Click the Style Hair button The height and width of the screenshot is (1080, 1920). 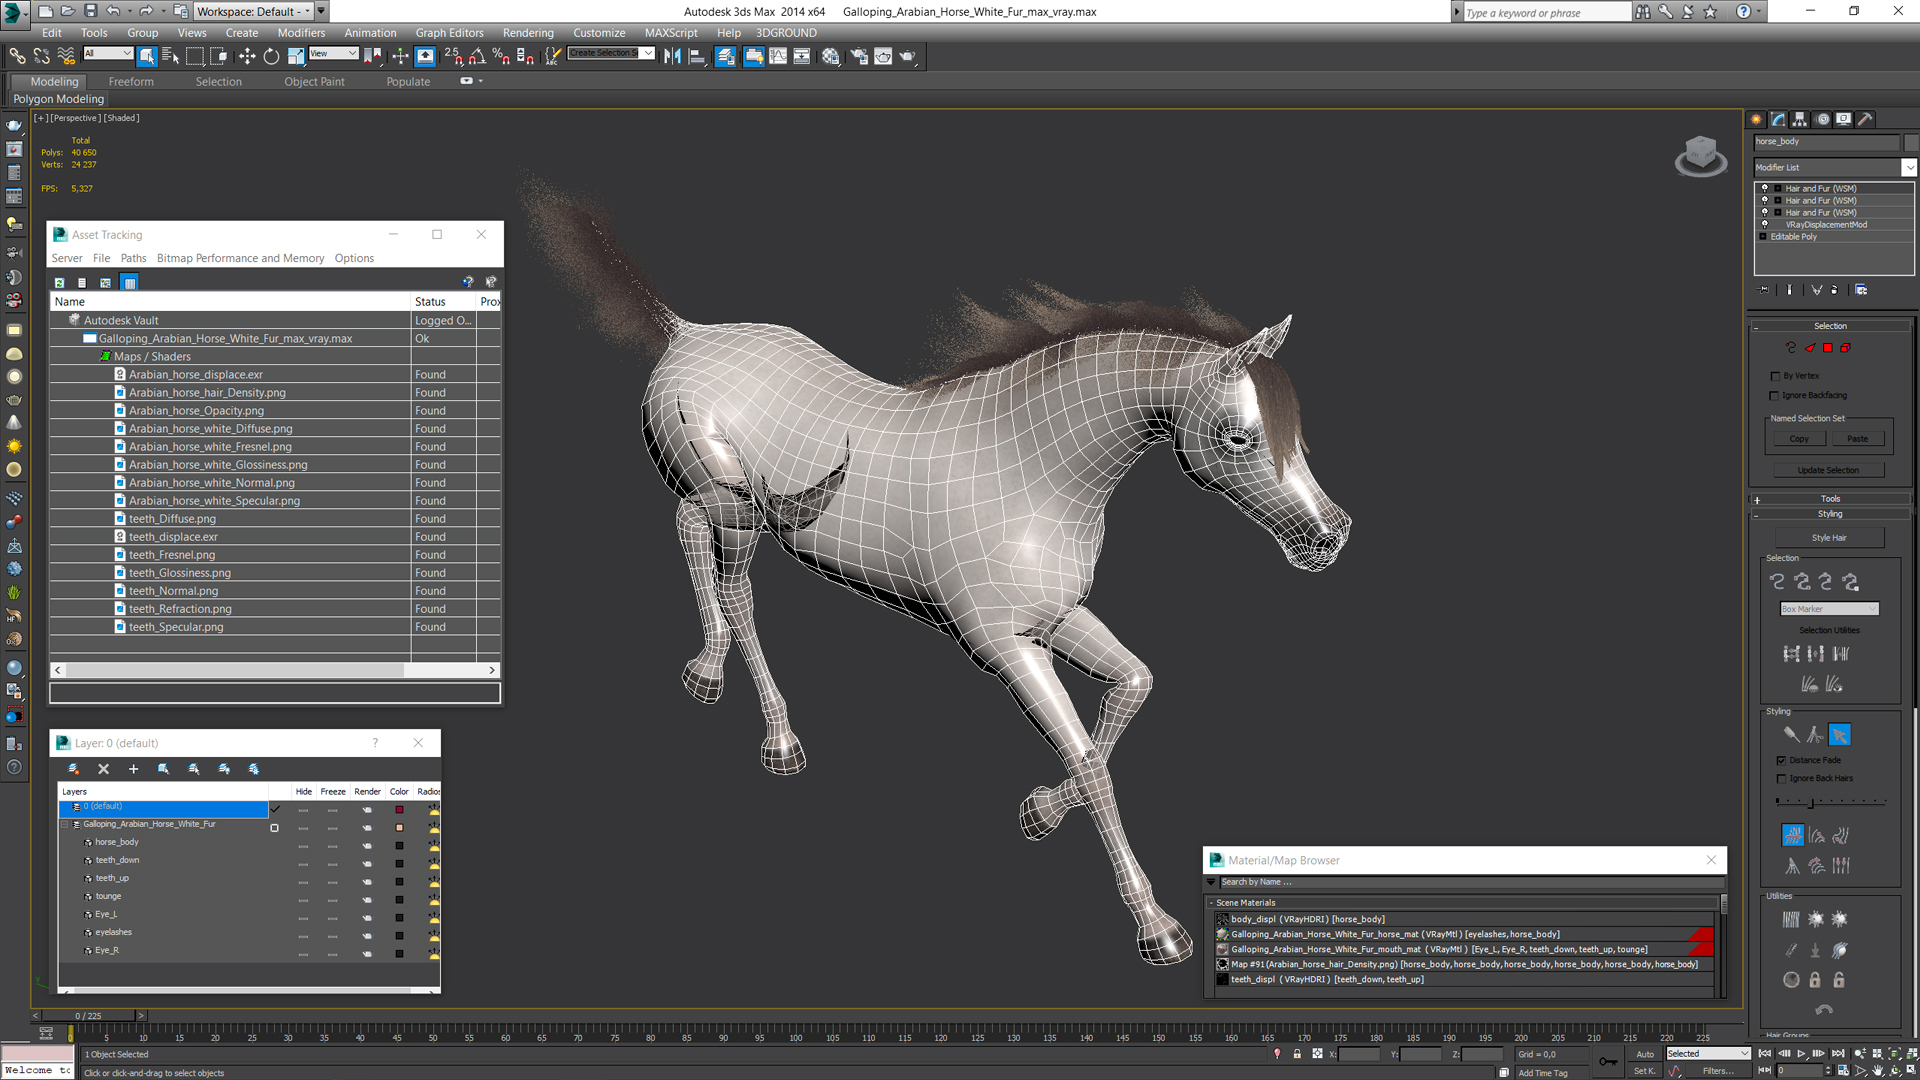1829,538
